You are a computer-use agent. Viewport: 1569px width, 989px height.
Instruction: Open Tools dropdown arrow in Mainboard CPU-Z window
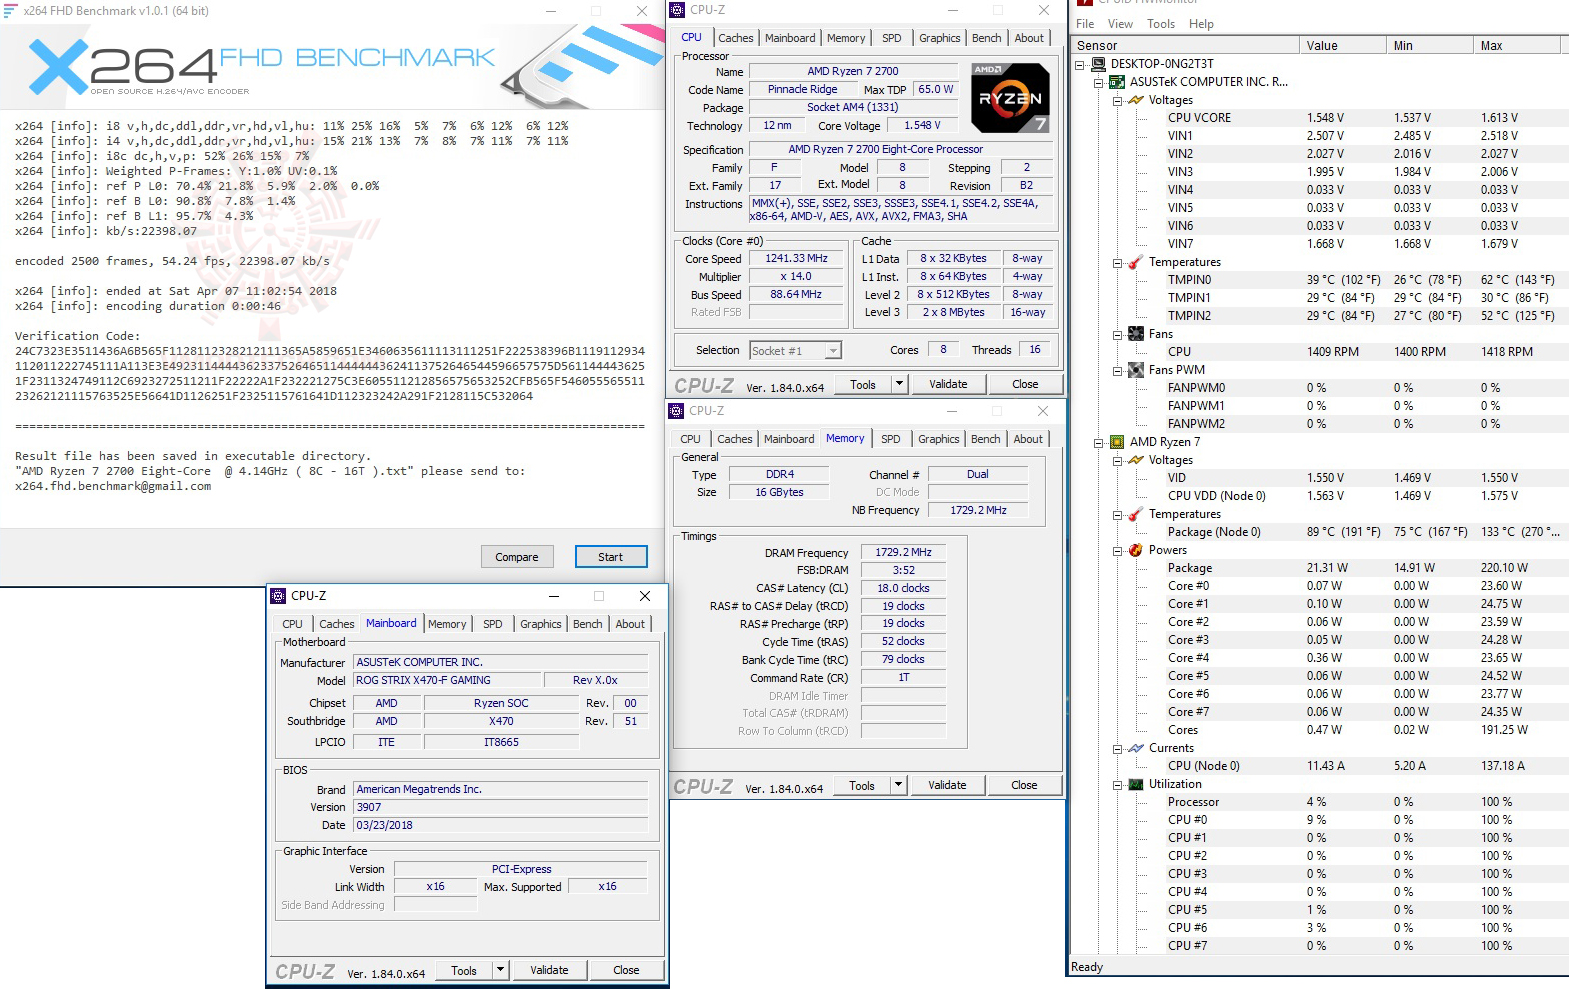pos(501,970)
